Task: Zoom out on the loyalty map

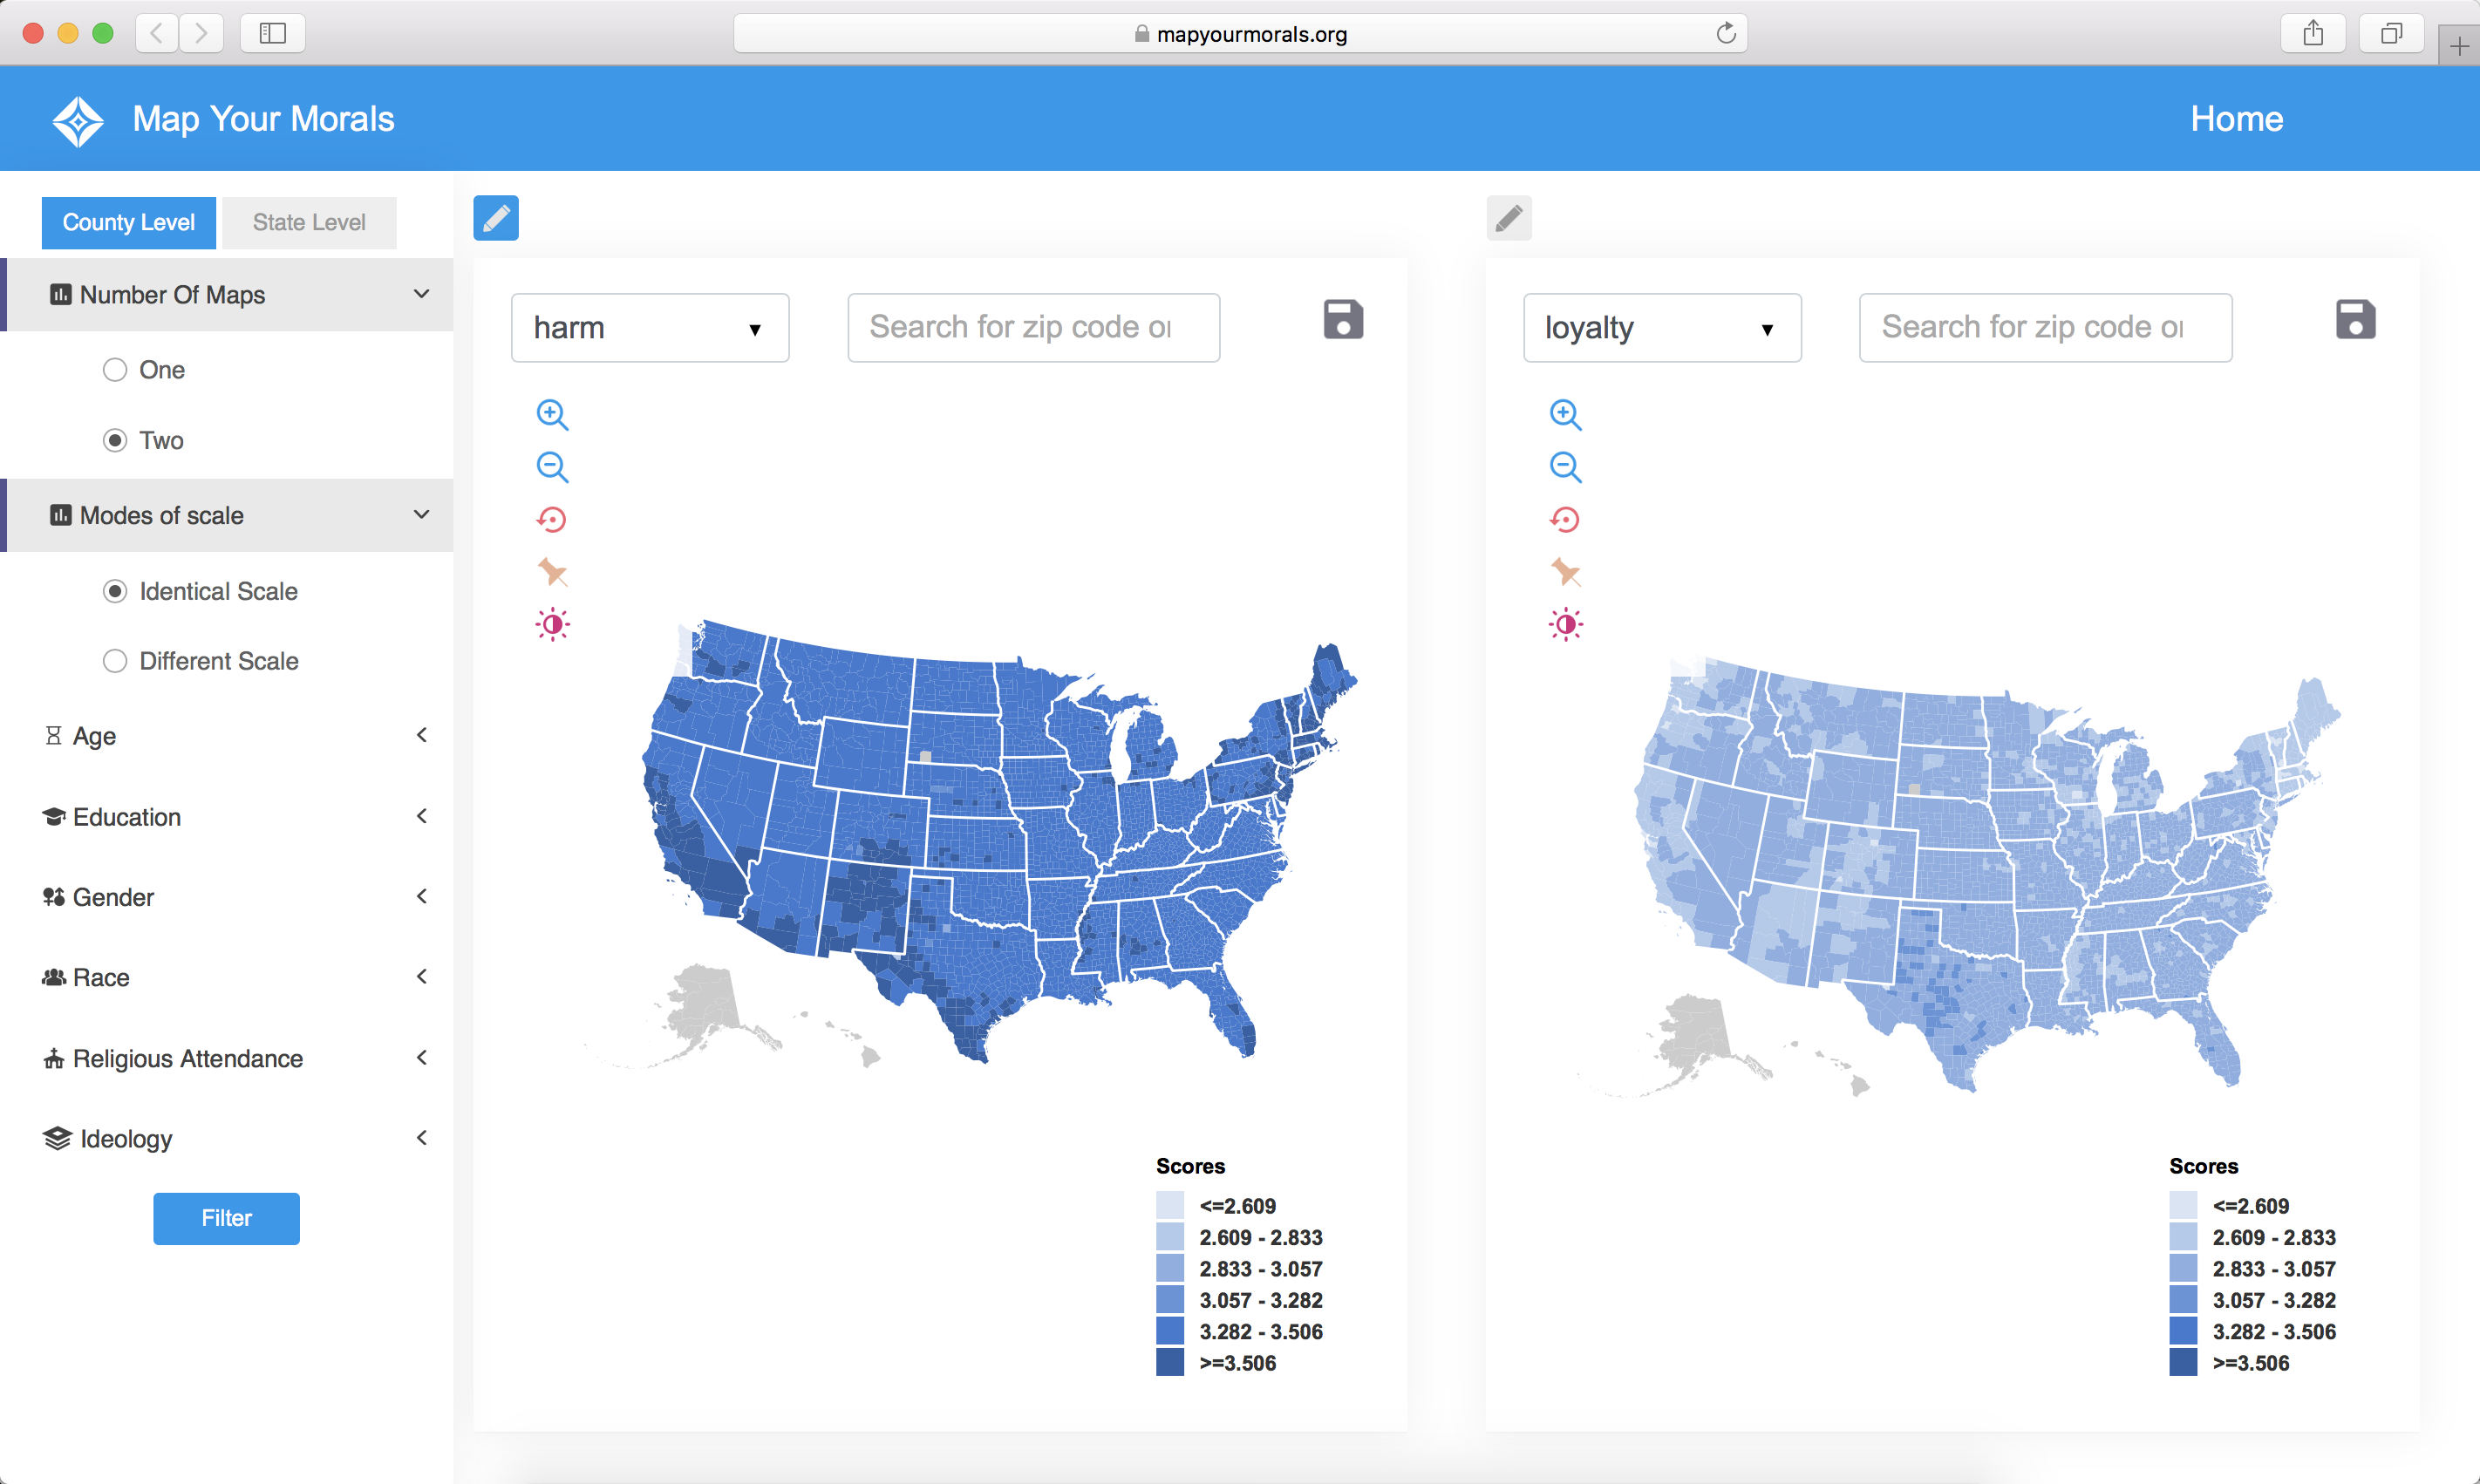Action: click(x=1565, y=466)
